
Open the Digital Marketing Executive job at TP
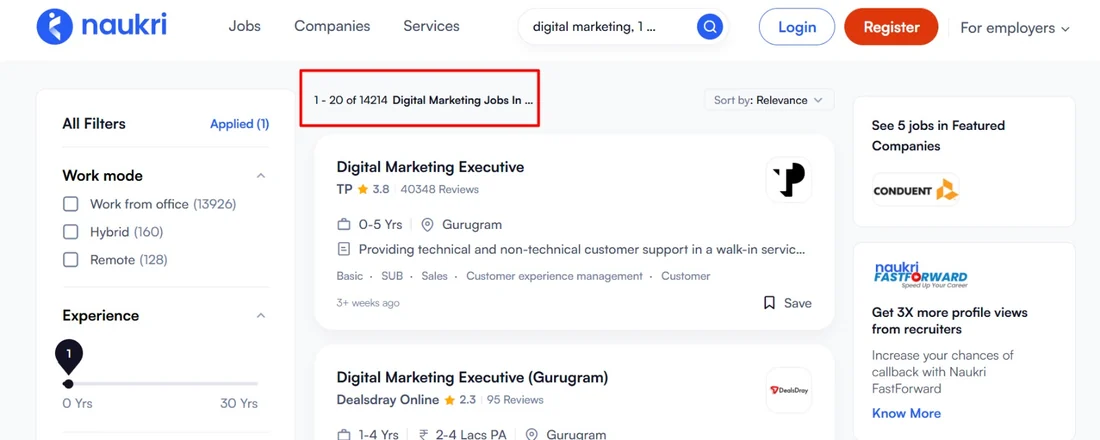coord(430,167)
